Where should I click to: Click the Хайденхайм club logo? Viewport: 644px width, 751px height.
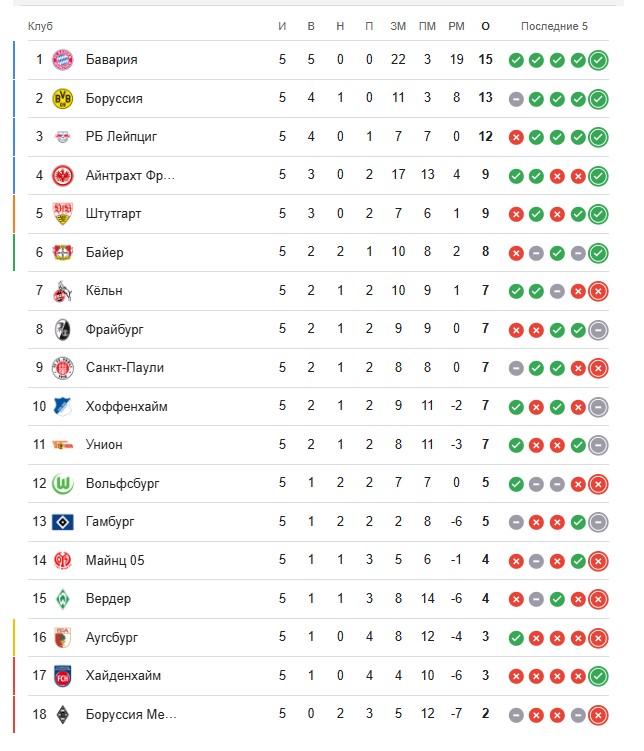[63, 676]
